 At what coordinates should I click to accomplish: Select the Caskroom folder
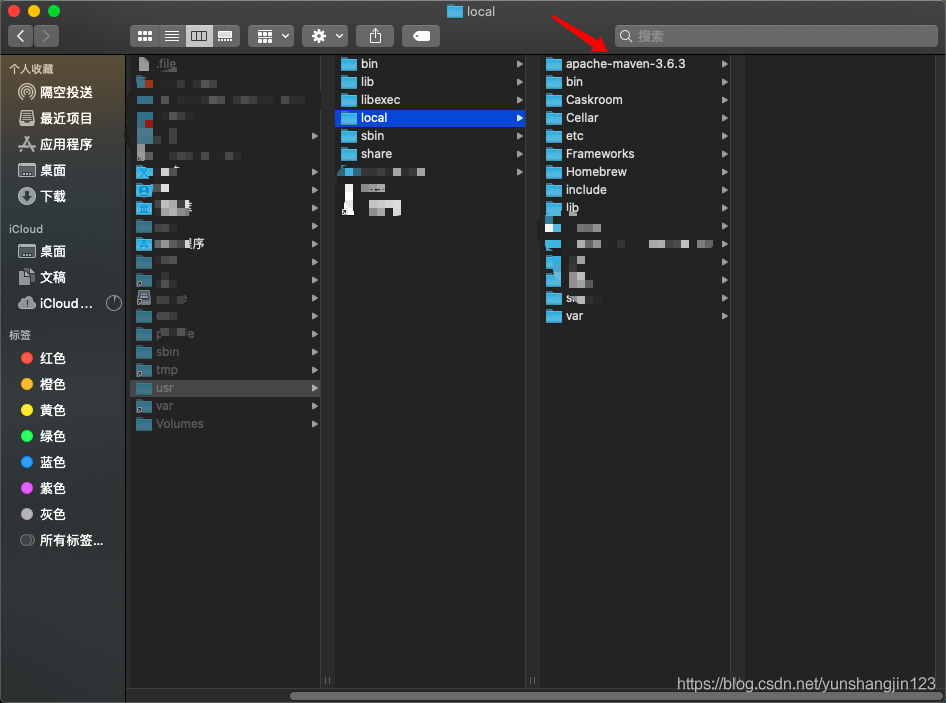635,100
